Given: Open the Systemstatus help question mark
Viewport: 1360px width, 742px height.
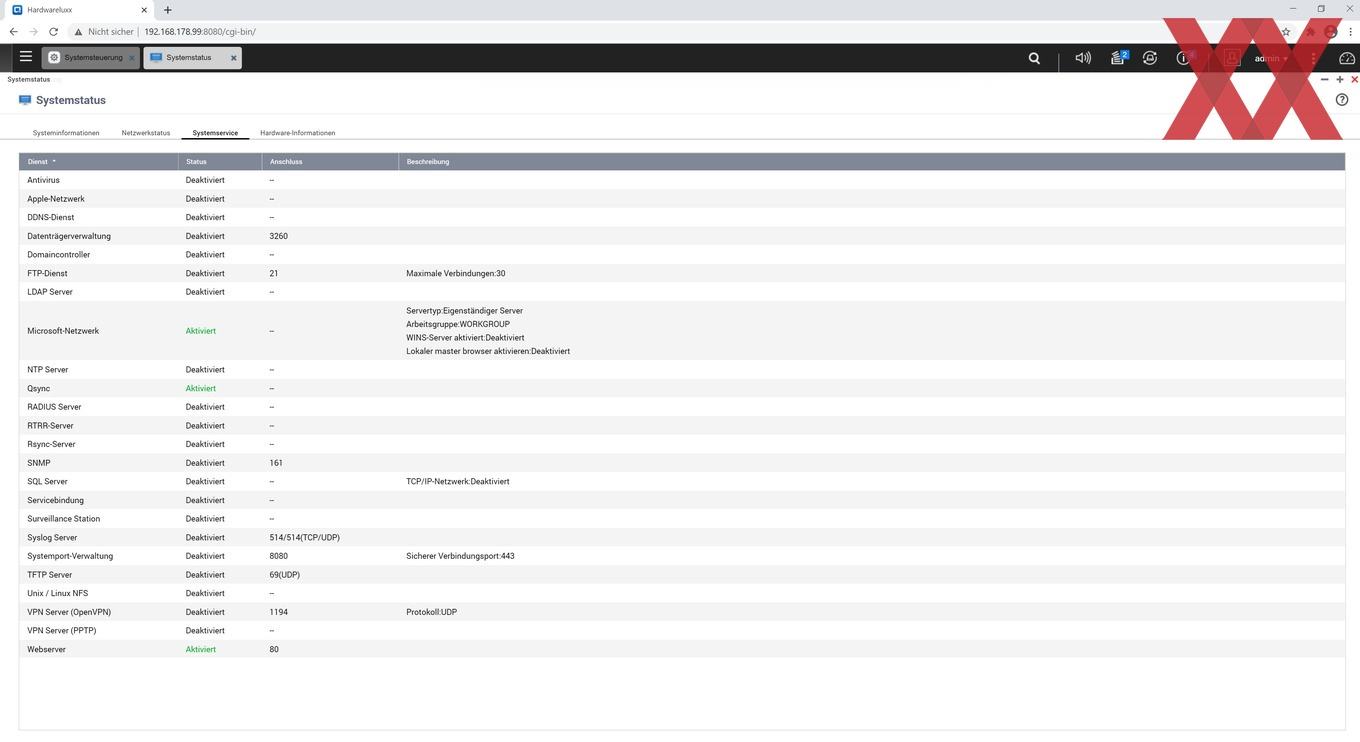Looking at the screenshot, I should 1342,100.
